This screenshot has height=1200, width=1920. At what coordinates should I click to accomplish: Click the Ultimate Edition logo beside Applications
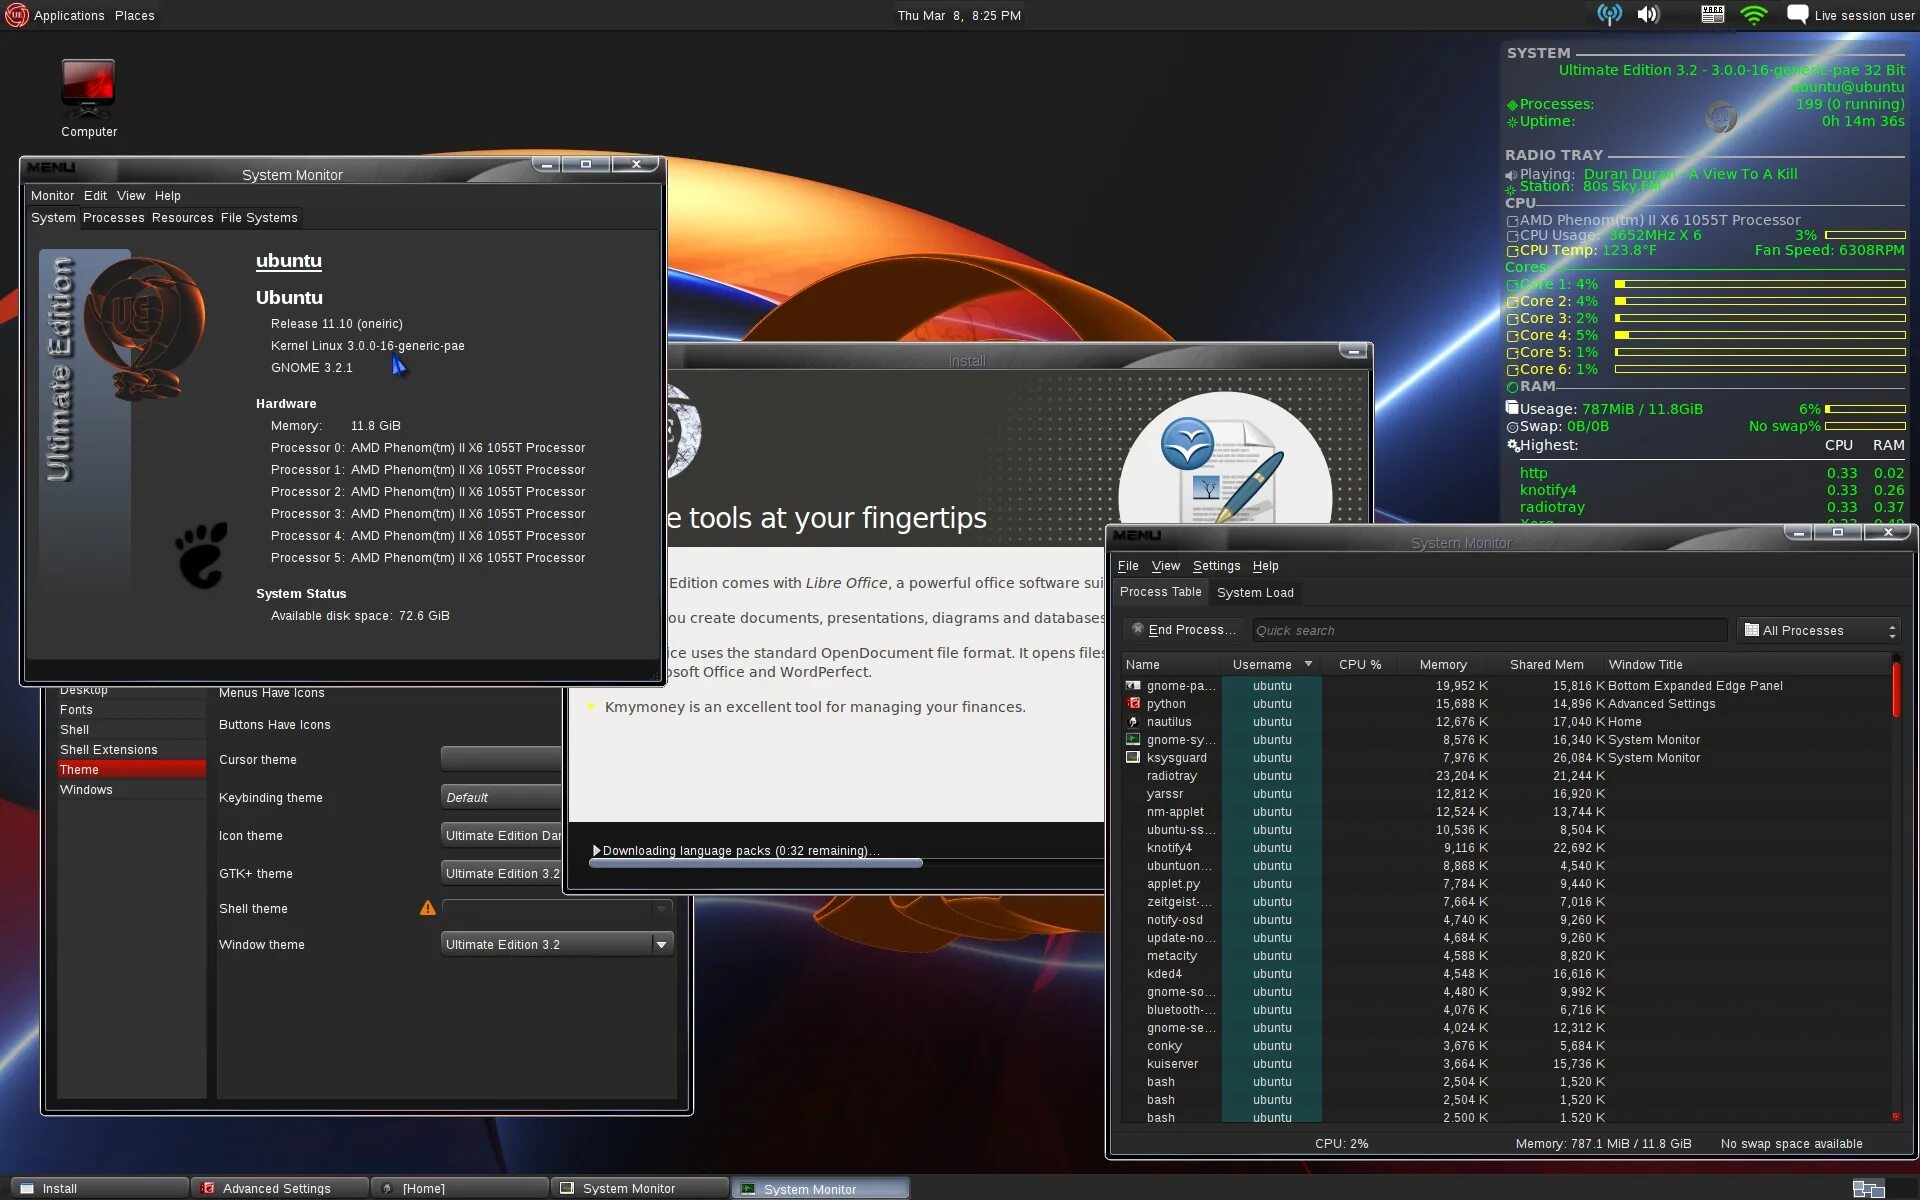click(16, 15)
